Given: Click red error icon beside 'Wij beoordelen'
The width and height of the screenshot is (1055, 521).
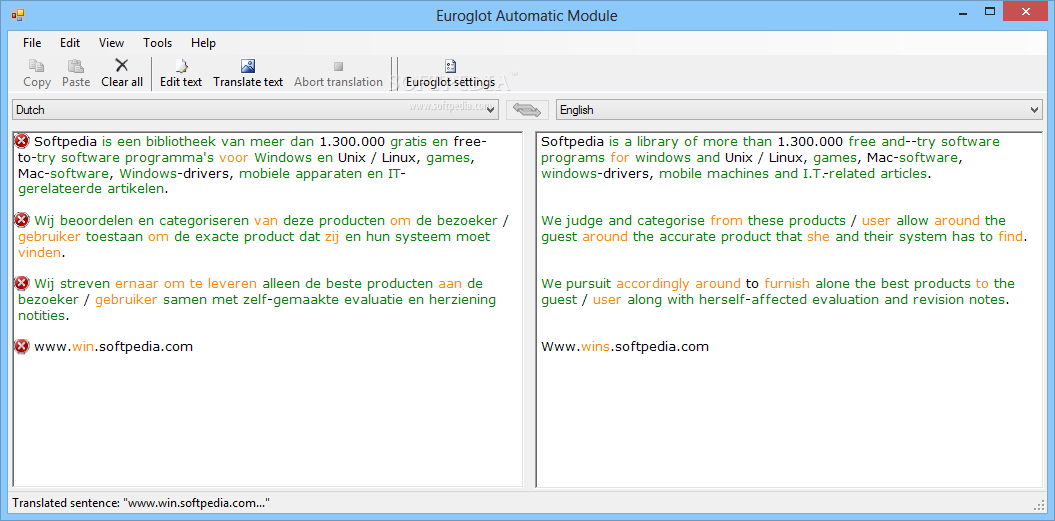Looking at the screenshot, I should click(x=22, y=219).
